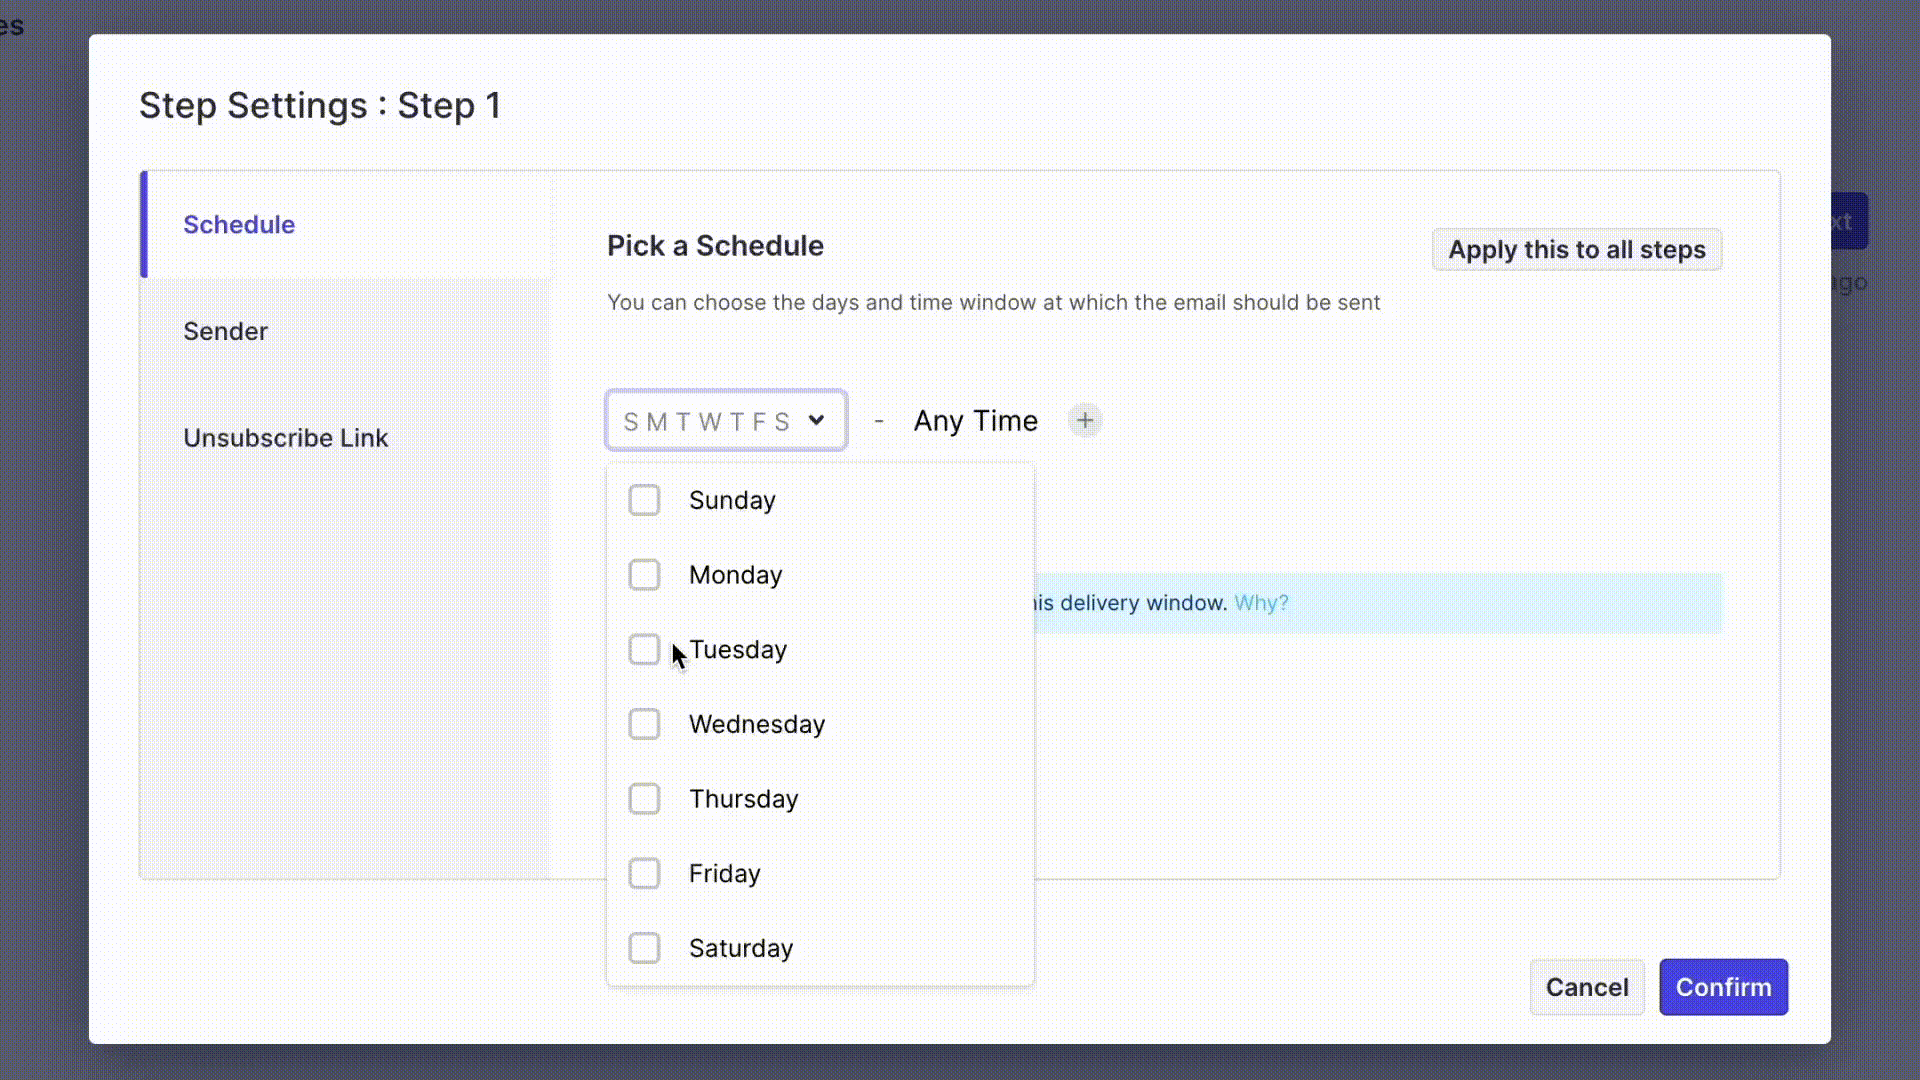Screen dimensions: 1920x1080
Task: Check the Monday checkbox
Action: pyautogui.click(x=644, y=575)
